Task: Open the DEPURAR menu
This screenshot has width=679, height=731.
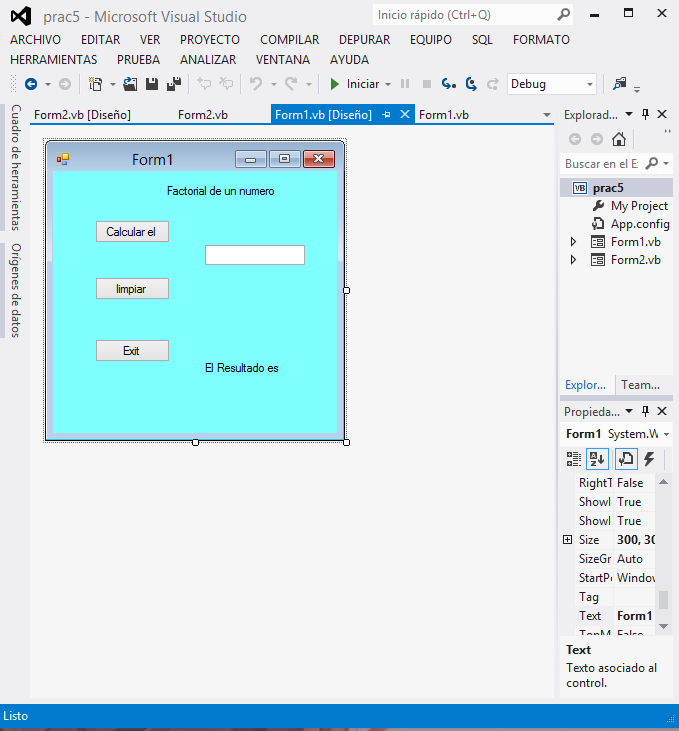Action: click(x=365, y=40)
